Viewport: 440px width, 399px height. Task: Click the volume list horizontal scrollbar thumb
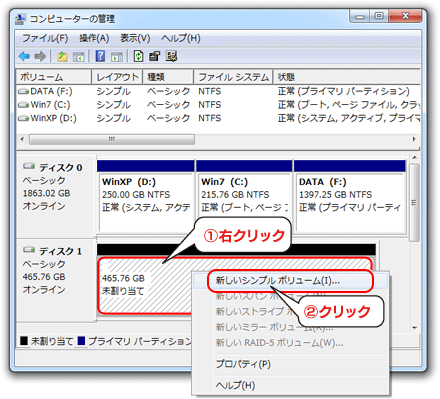point(112,139)
